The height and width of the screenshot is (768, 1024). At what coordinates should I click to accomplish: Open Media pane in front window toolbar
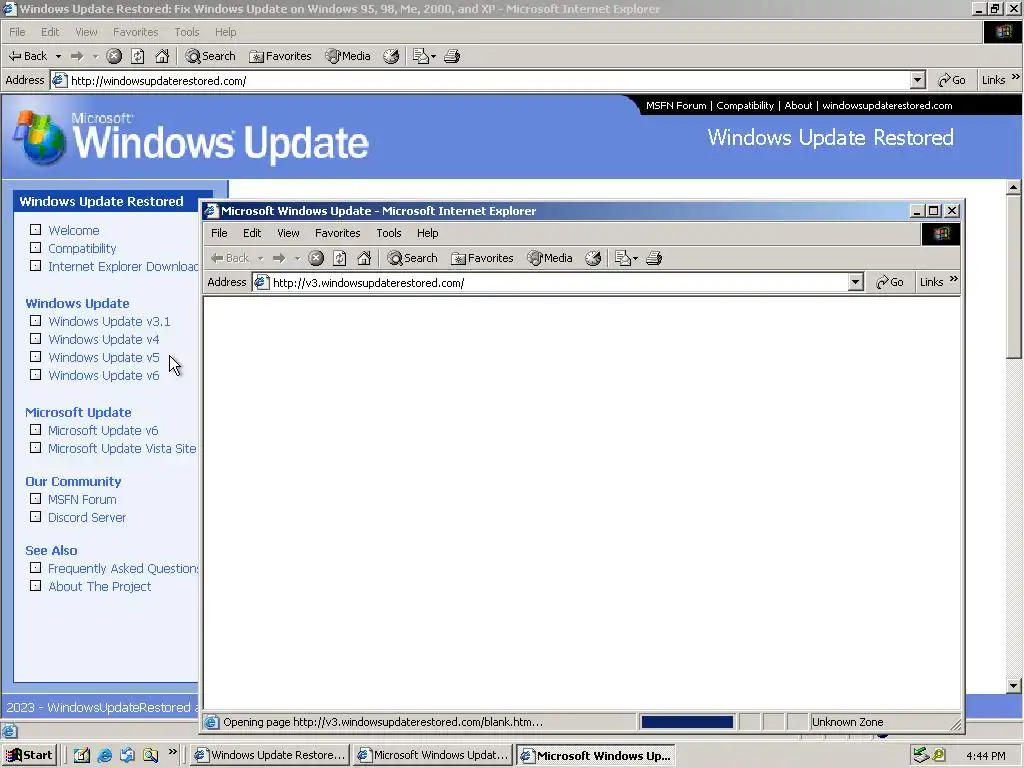point(550,258)
